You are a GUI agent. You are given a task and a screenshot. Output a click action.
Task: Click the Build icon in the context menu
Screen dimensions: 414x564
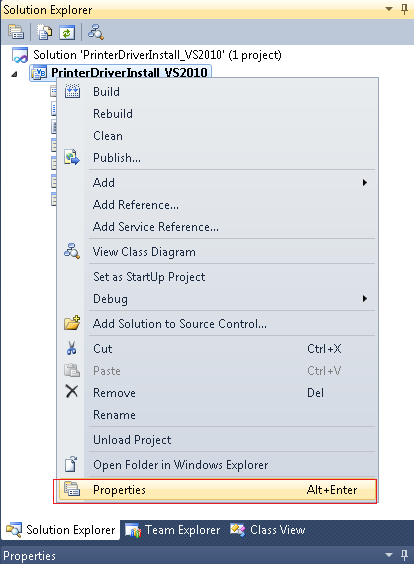pyautogui.click(x=72, y=92)
